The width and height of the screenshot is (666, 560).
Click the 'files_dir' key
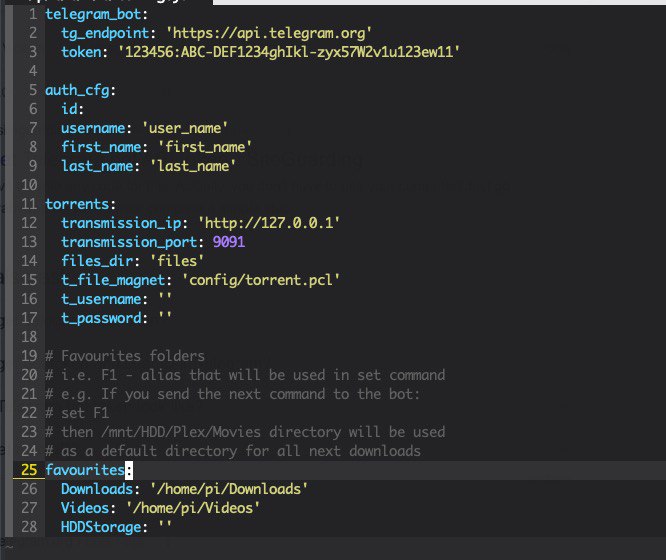coord(97,261)
